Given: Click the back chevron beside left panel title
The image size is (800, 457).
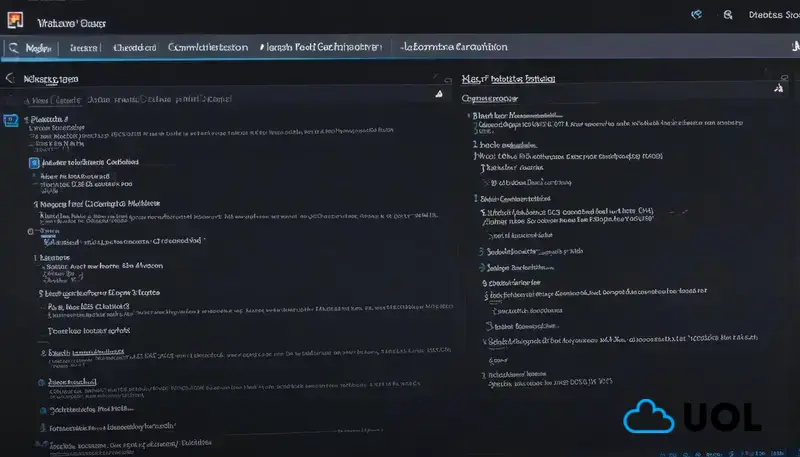Looking at the screenshot, I should coord(9,78).
